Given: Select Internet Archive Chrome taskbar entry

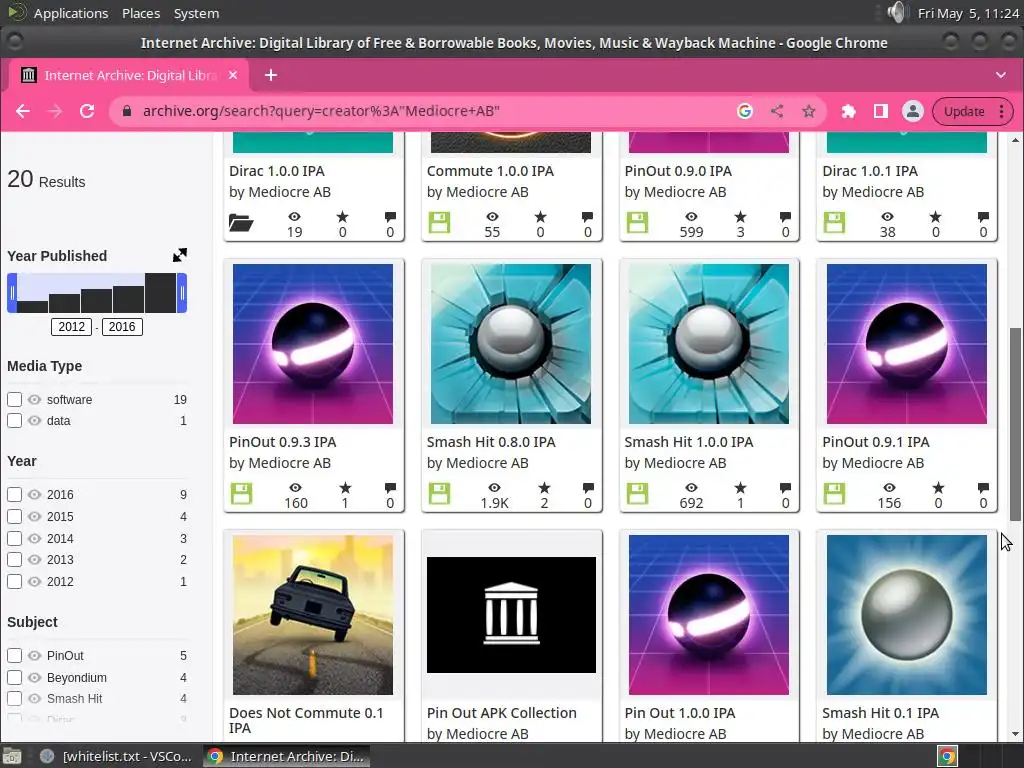Looking at the screenshot, I should [287, 756].
